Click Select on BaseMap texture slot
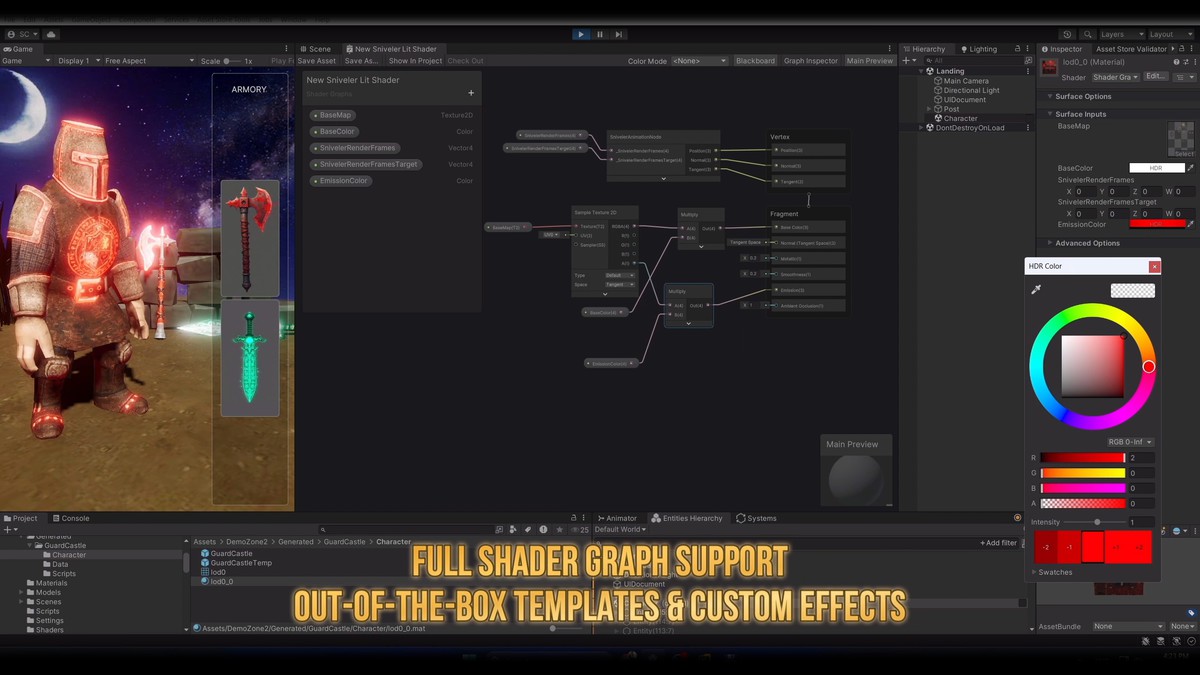1200x675 pixels. point(1183,153)
